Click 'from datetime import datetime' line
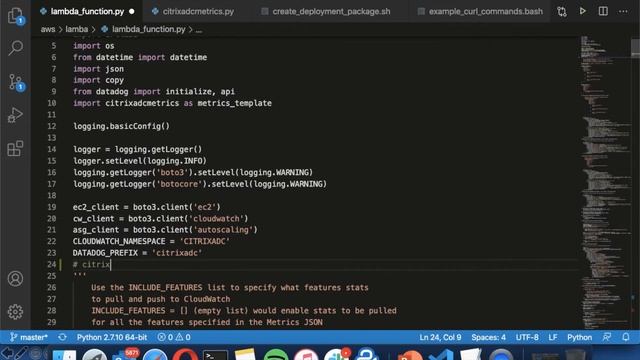Image resolution: width=640 pixels, height=360 pixels. pos(140,57)
